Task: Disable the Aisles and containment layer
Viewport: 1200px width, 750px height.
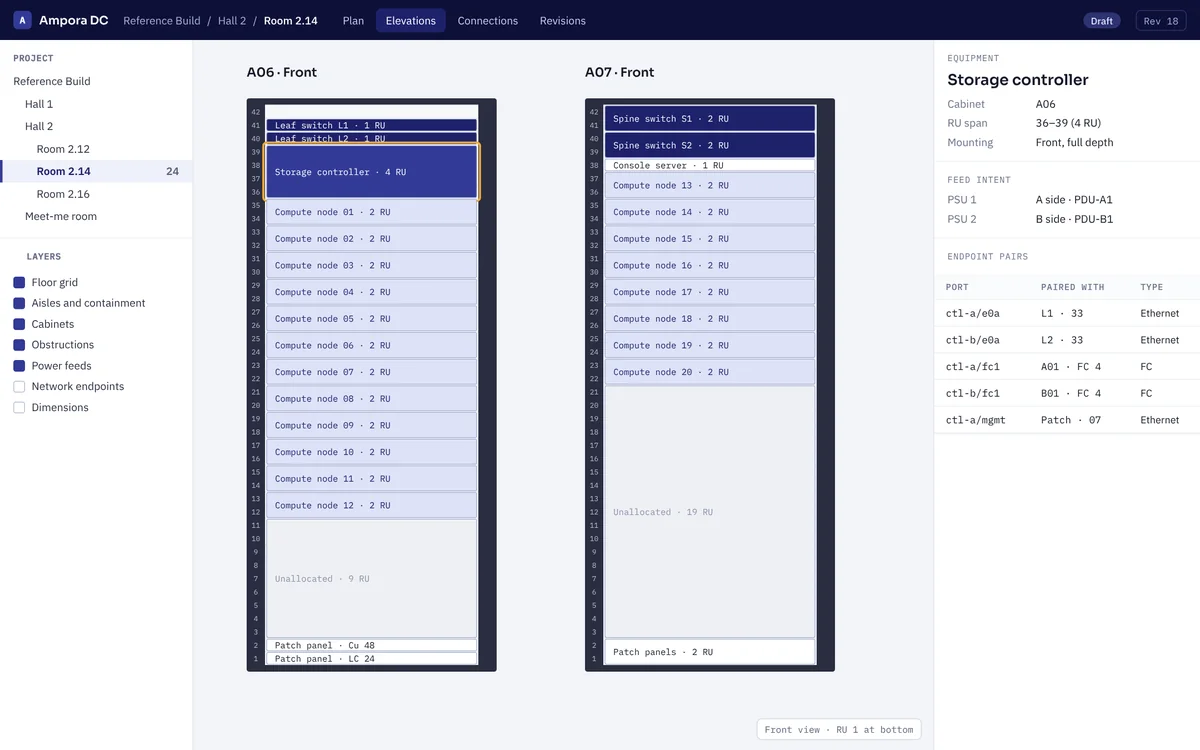Action: pyautogui.click(x=19, y=303)
